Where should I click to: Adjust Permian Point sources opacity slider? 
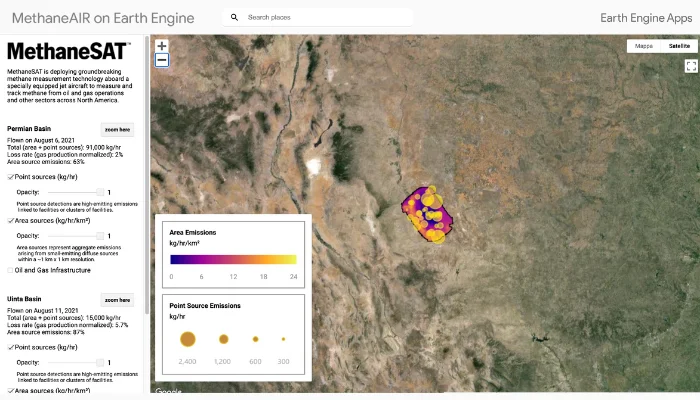(x=76, y=192)
